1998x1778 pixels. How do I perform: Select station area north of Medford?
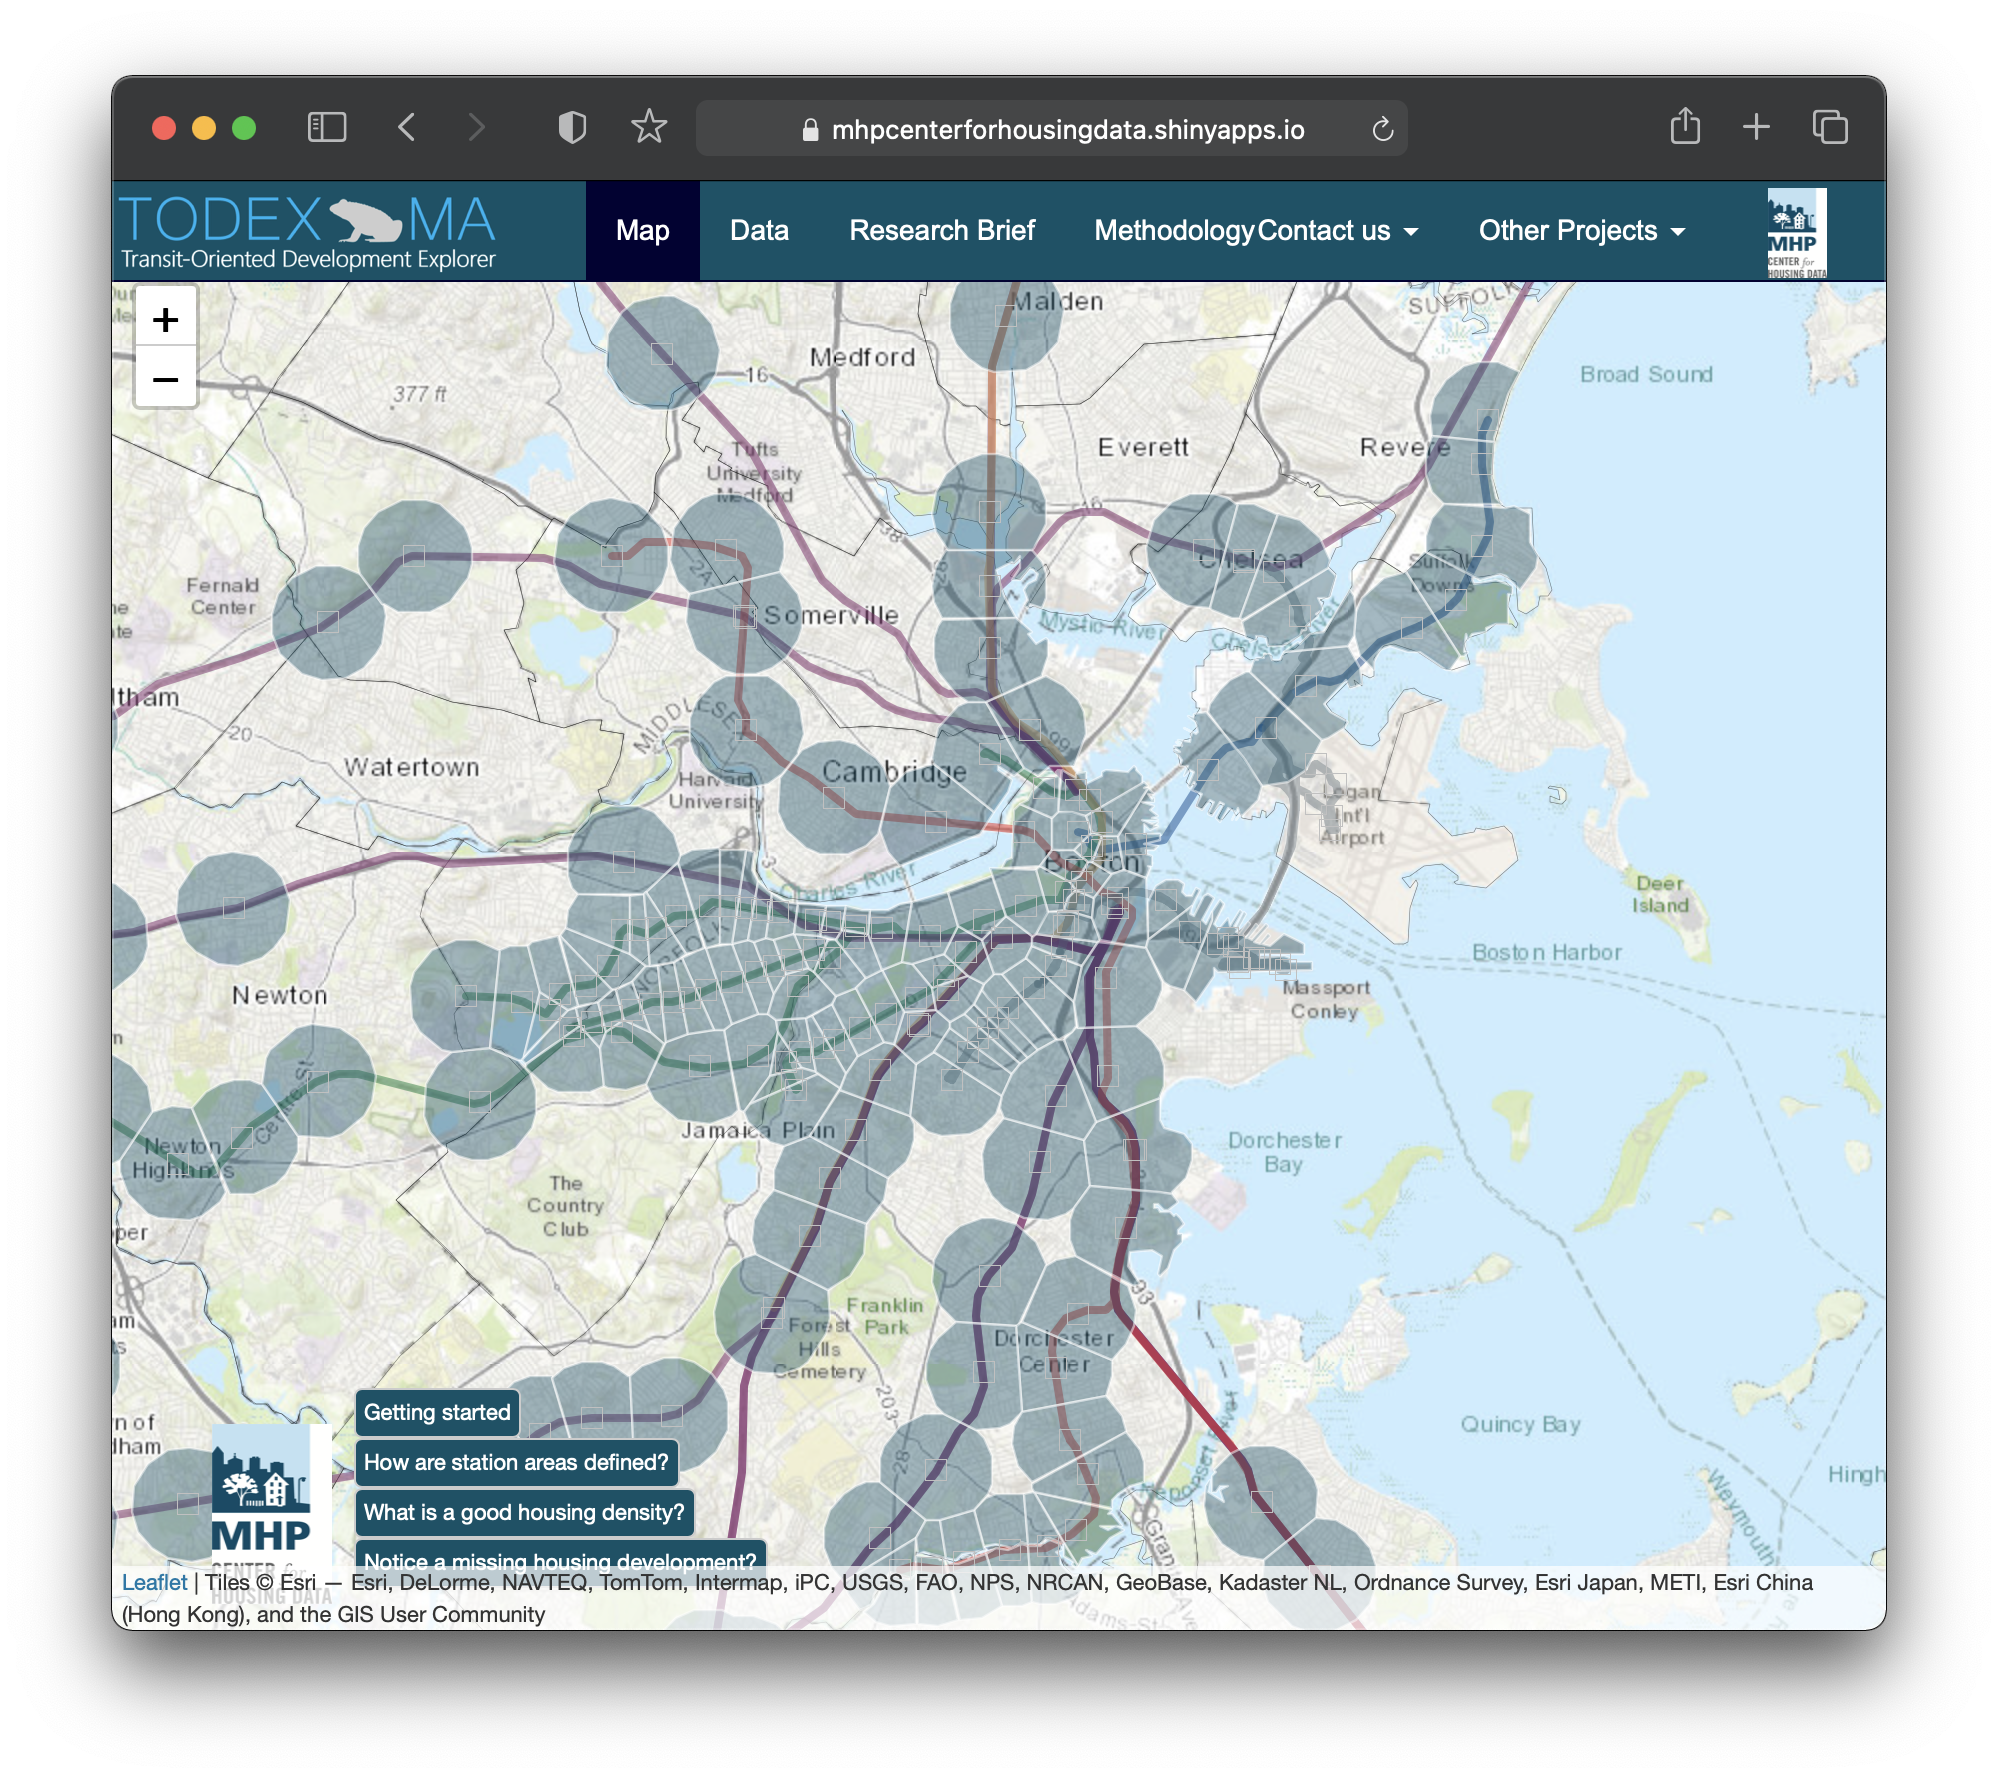pyautogui.click(x=662, y=352)
